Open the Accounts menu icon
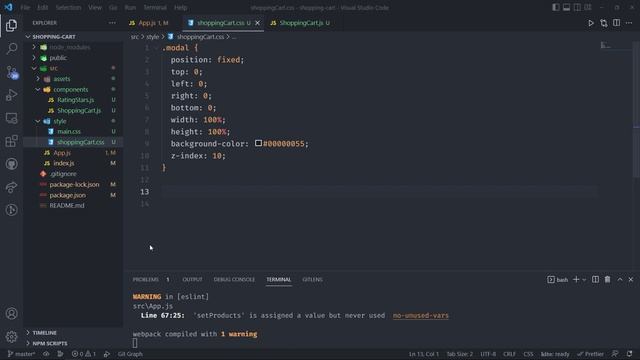This screenshot has width=640, height=360. (11, 313)
